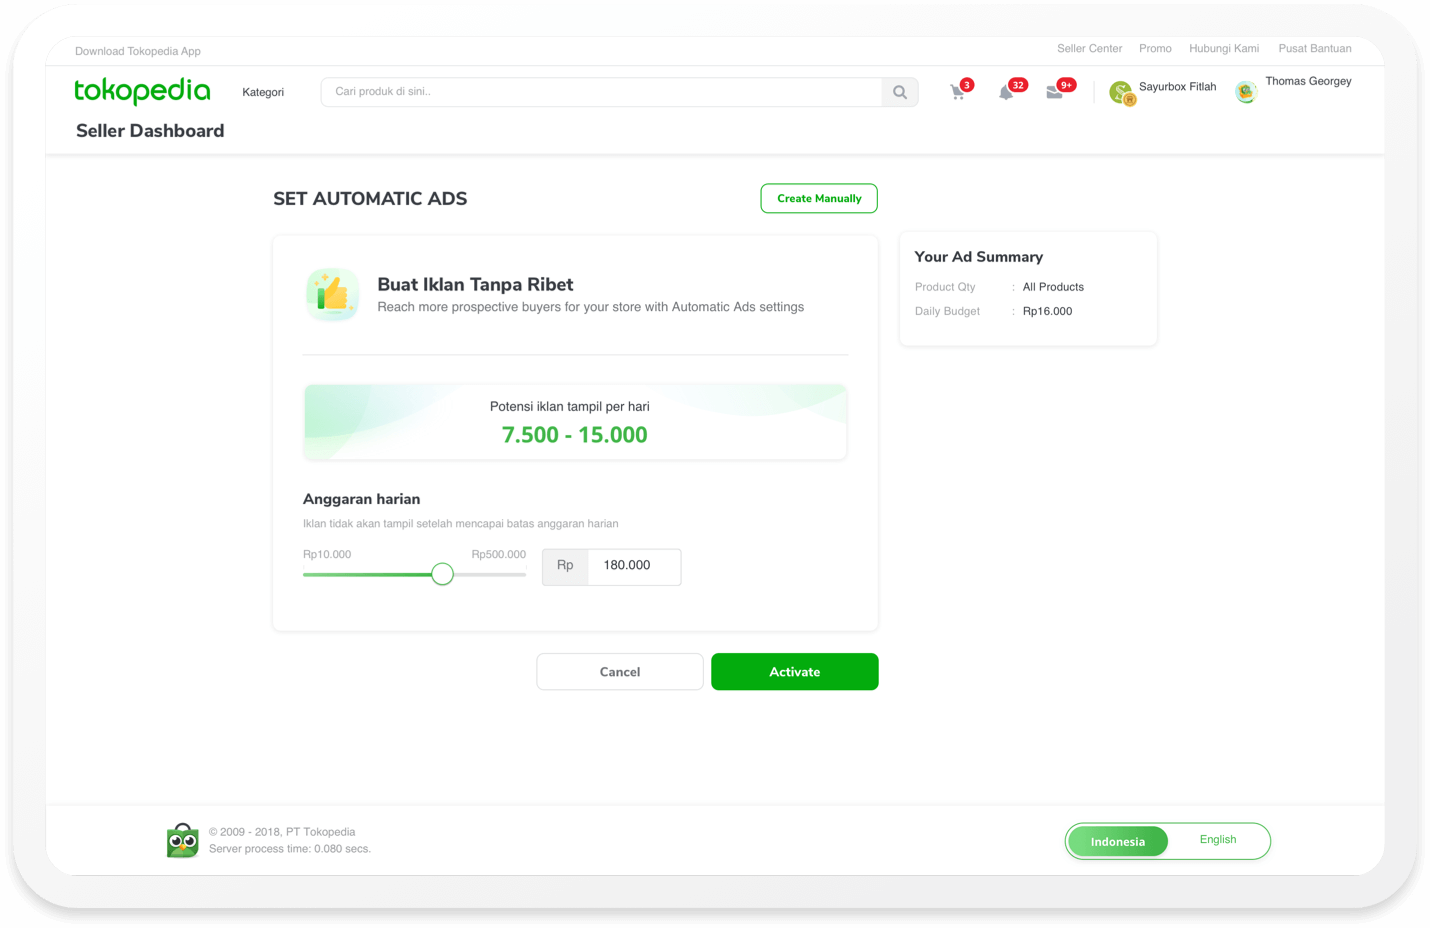The width and height of the screenshot is (1430, 928).
Task: Click the Your Ad Summary title
Action: 979,257
